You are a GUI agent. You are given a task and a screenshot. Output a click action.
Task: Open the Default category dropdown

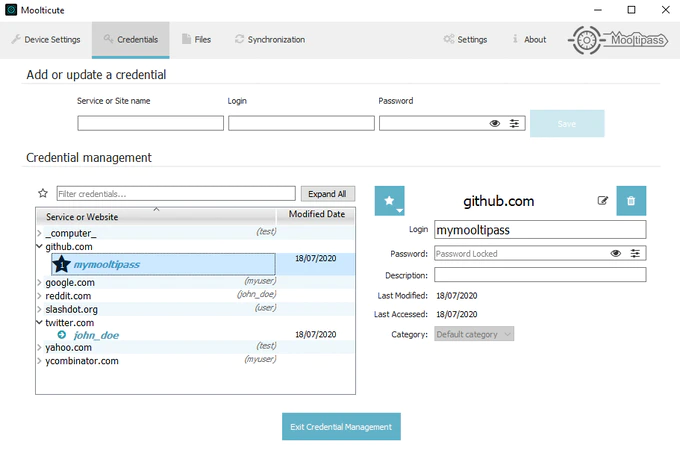click(474, 334)
